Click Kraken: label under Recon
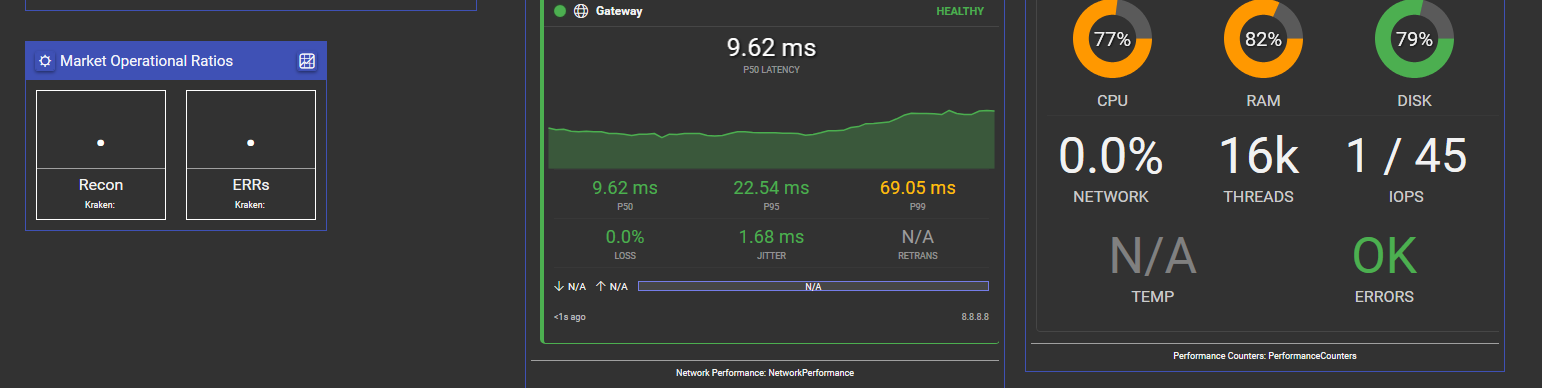 click(101, 205)
